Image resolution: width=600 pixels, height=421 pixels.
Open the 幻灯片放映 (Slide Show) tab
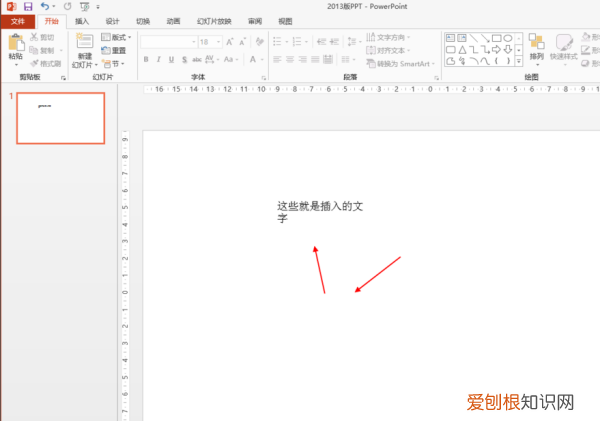click(214, 21)
